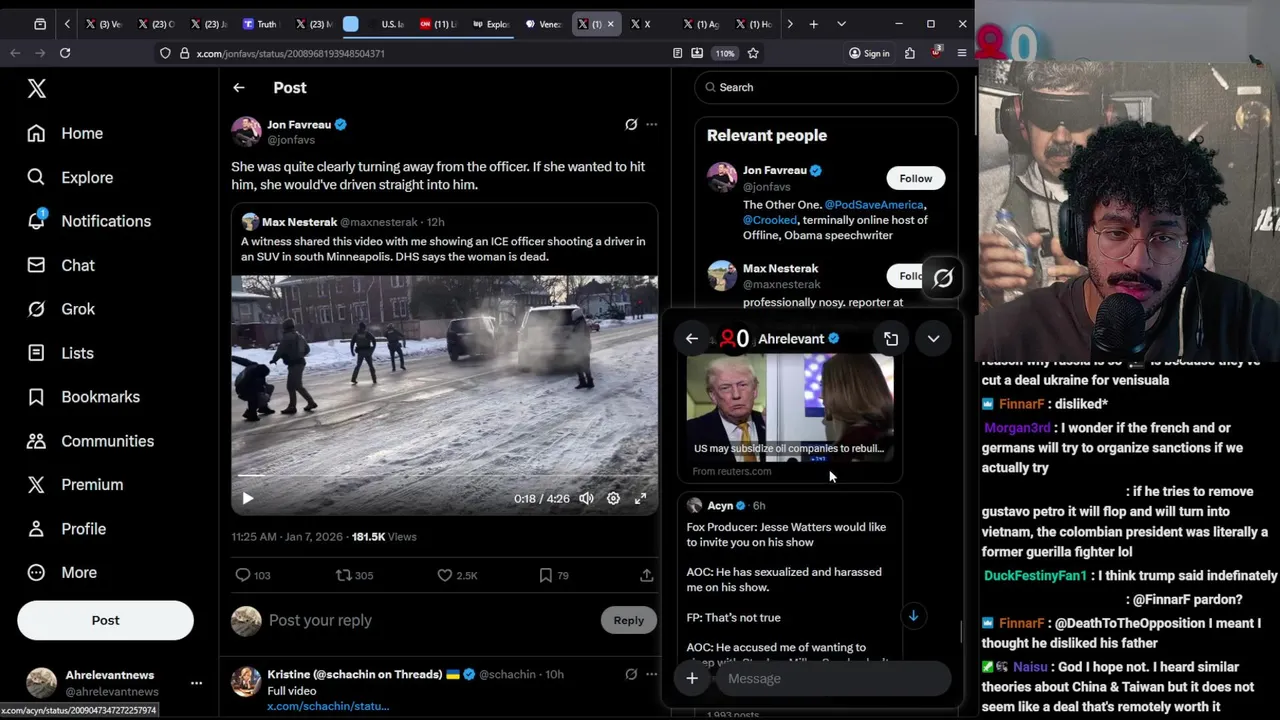Viewport: 1280px width, 720px height.
Task: Open Grok from the sidebar
Action: coord(61,309)
